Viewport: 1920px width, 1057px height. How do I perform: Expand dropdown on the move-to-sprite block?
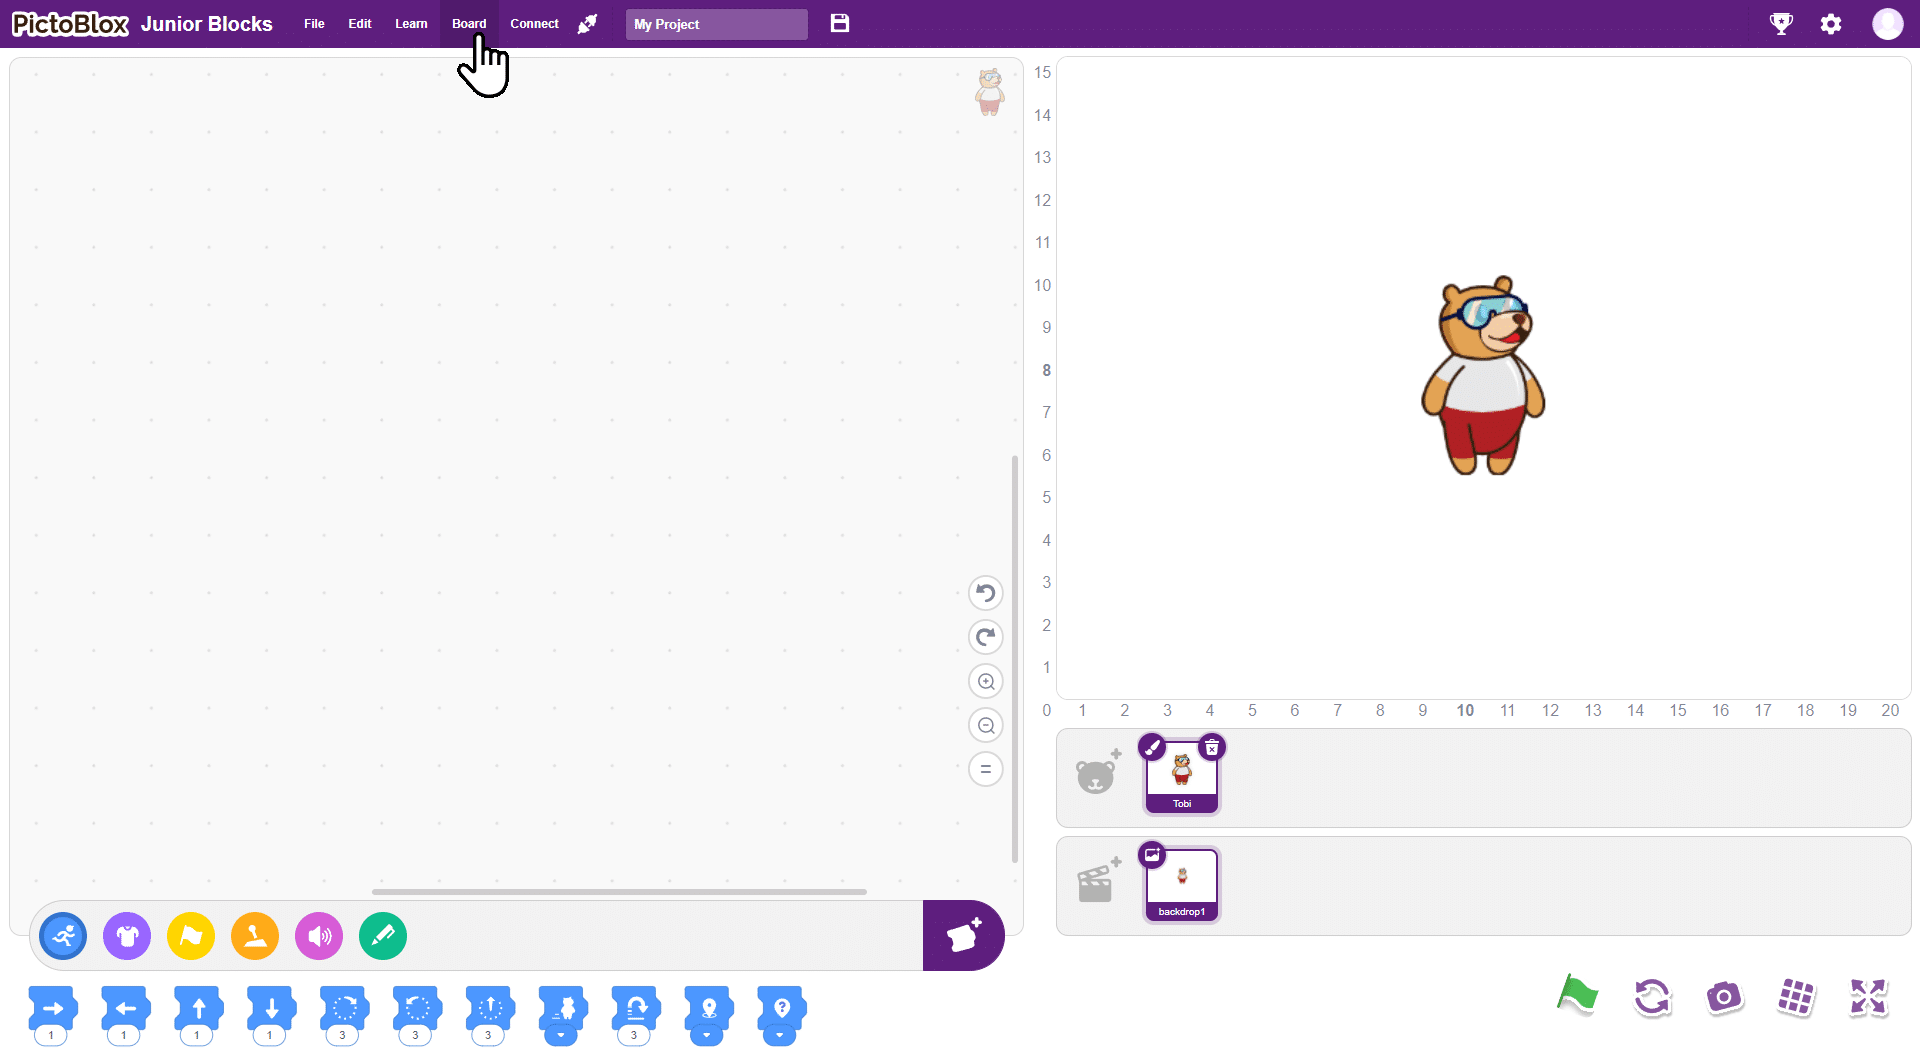point(561,1036)
